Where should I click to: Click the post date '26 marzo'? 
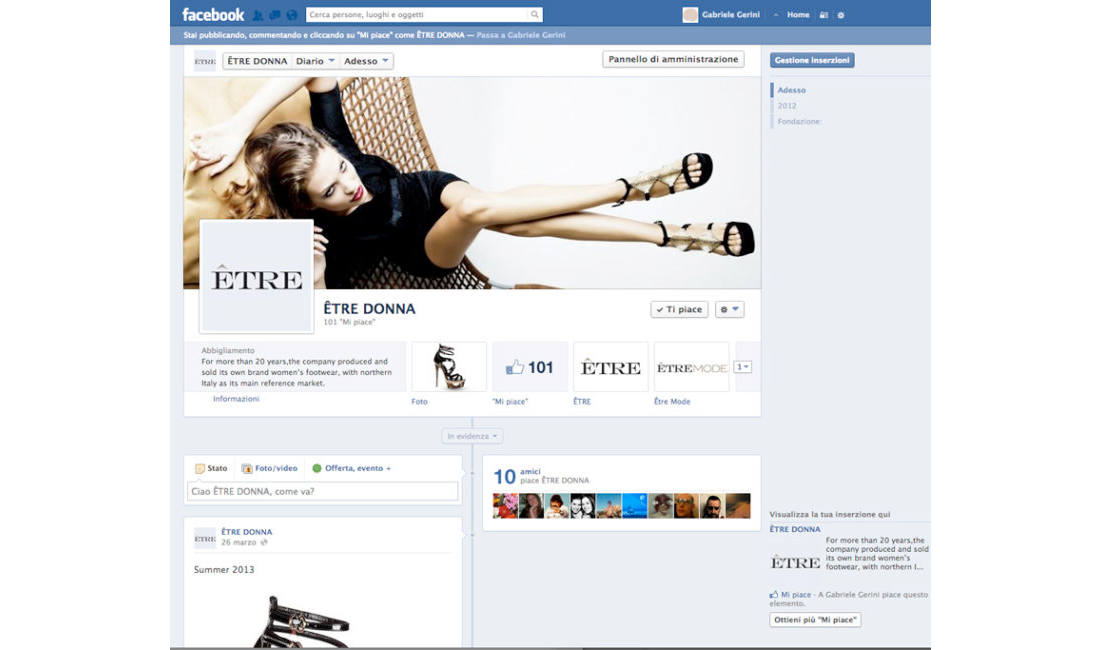point(239,543)
